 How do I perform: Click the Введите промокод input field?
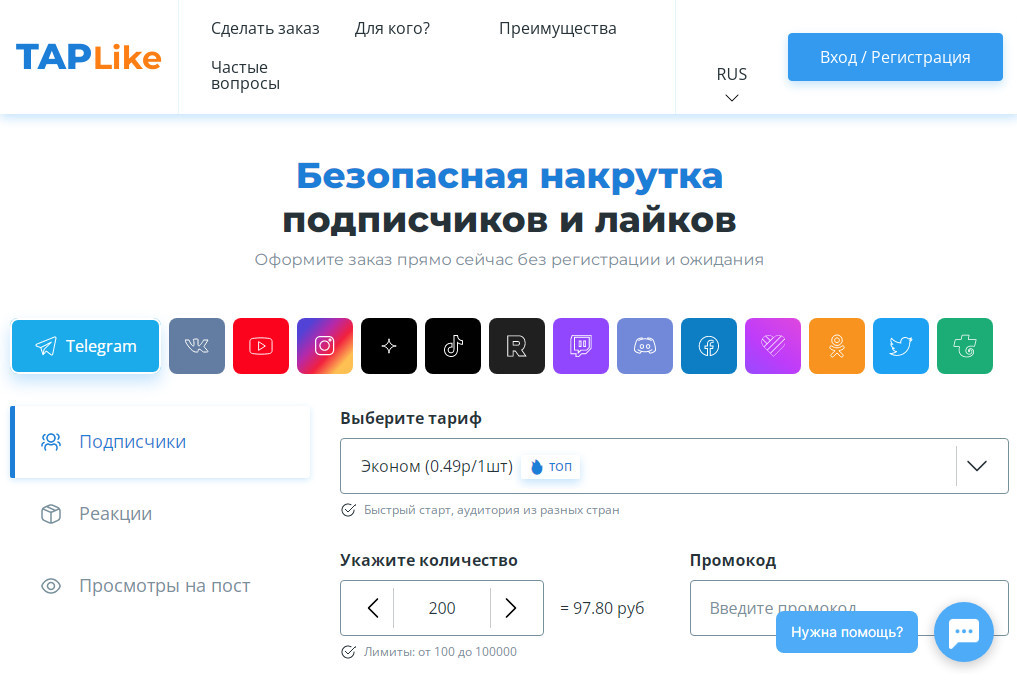pyautogui.click(x=849, y=608)
